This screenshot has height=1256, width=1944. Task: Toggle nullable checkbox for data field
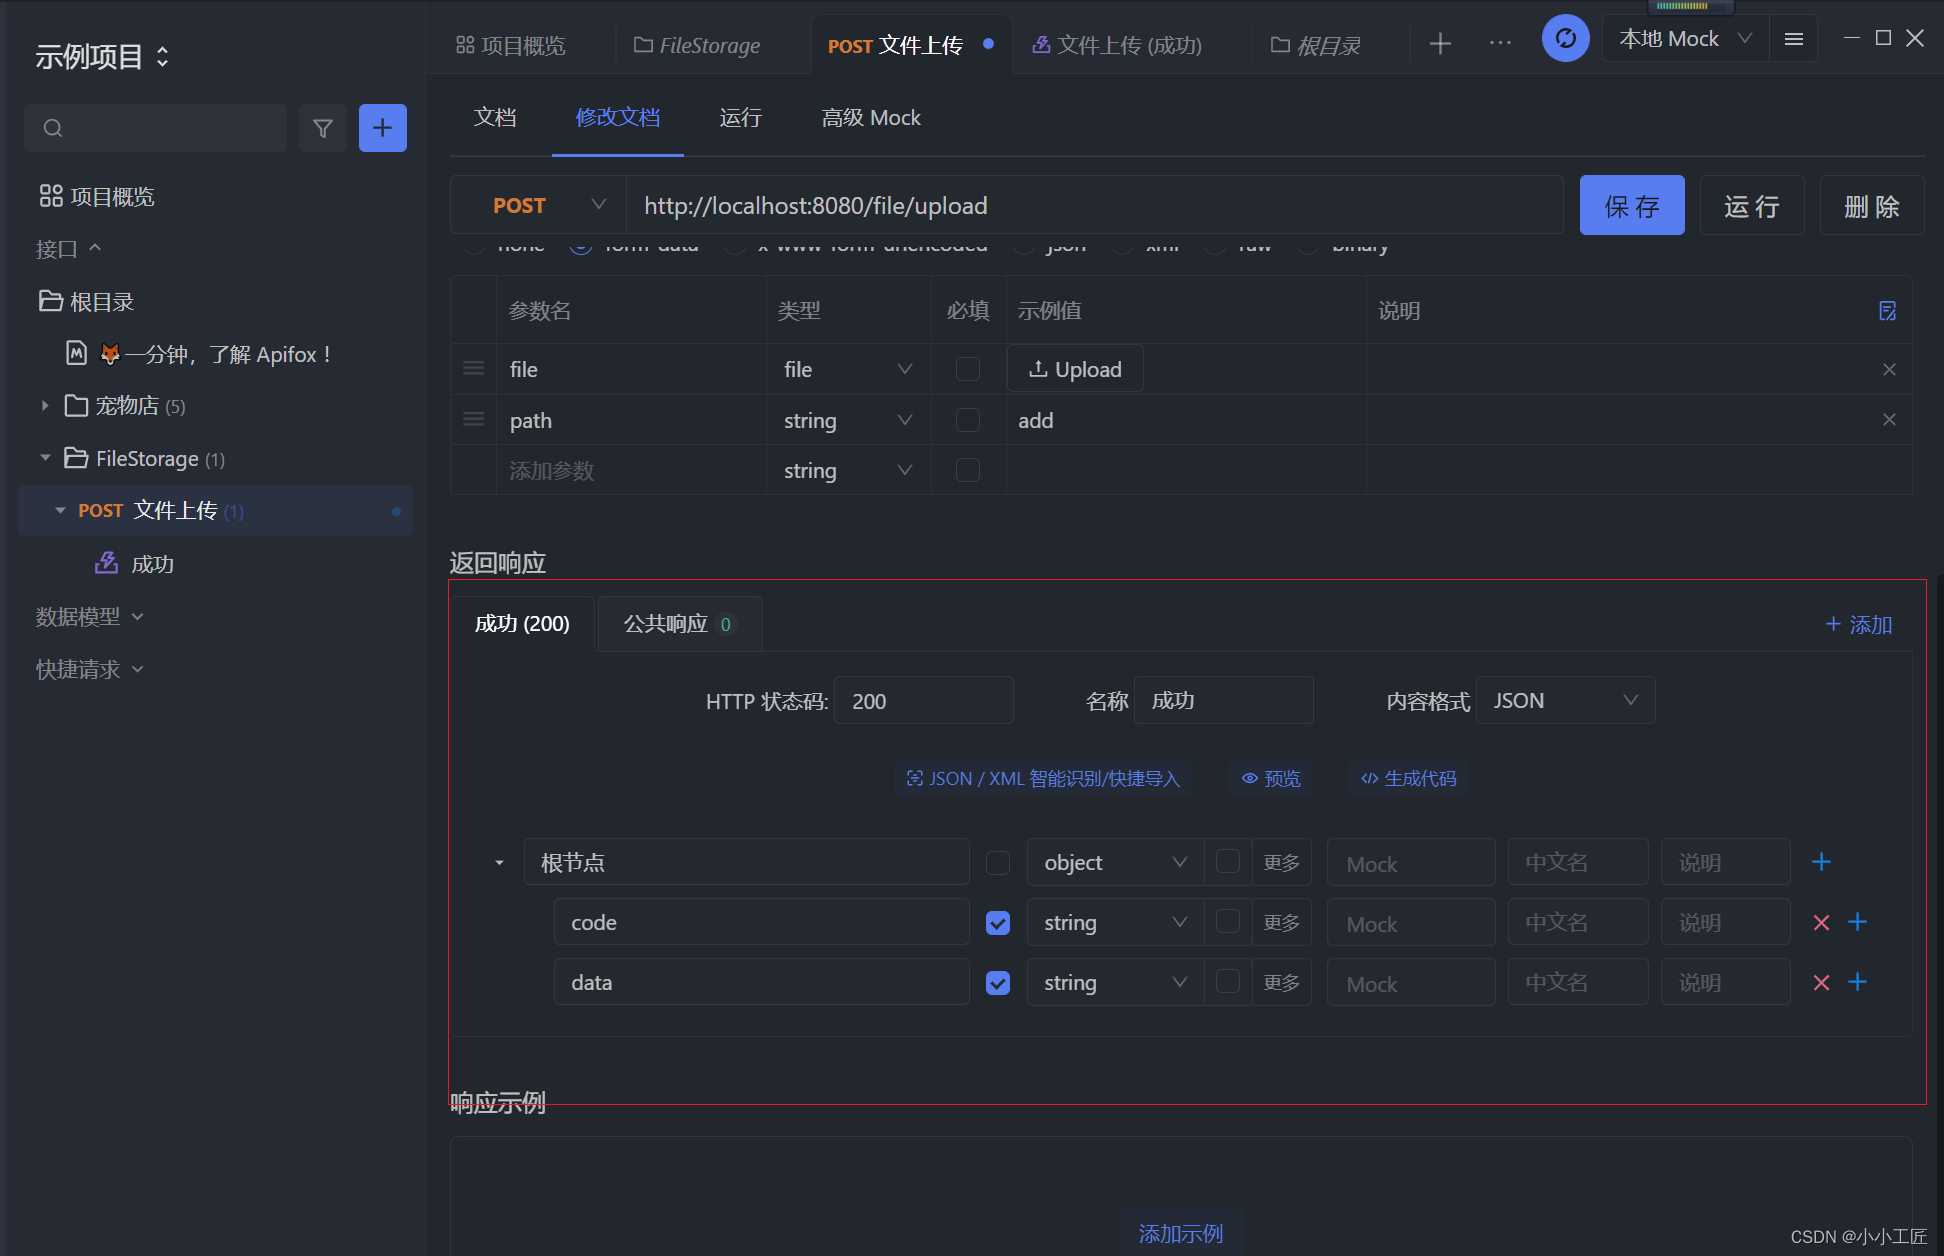(x=1228, y=981)
